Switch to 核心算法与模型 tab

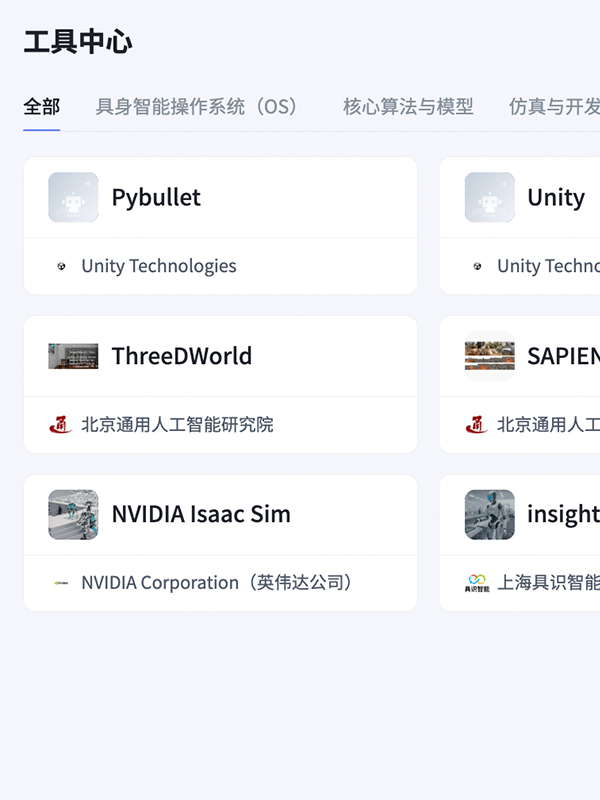[x=408, y=107]
